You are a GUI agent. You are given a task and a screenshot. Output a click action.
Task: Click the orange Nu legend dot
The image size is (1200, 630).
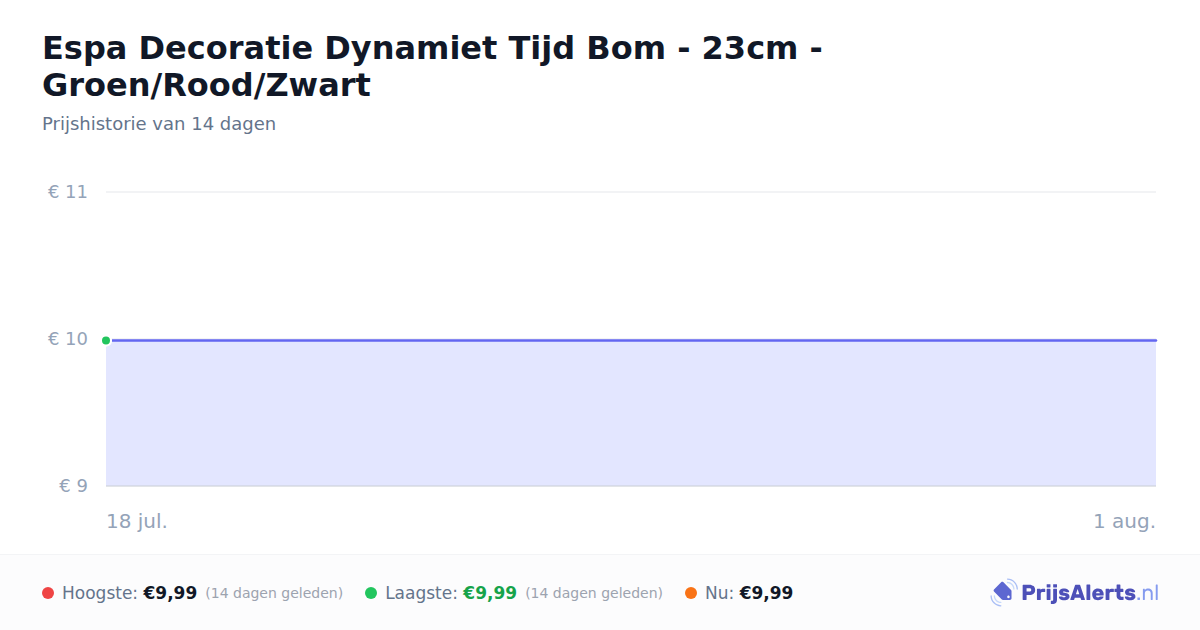tap(691, 593)
